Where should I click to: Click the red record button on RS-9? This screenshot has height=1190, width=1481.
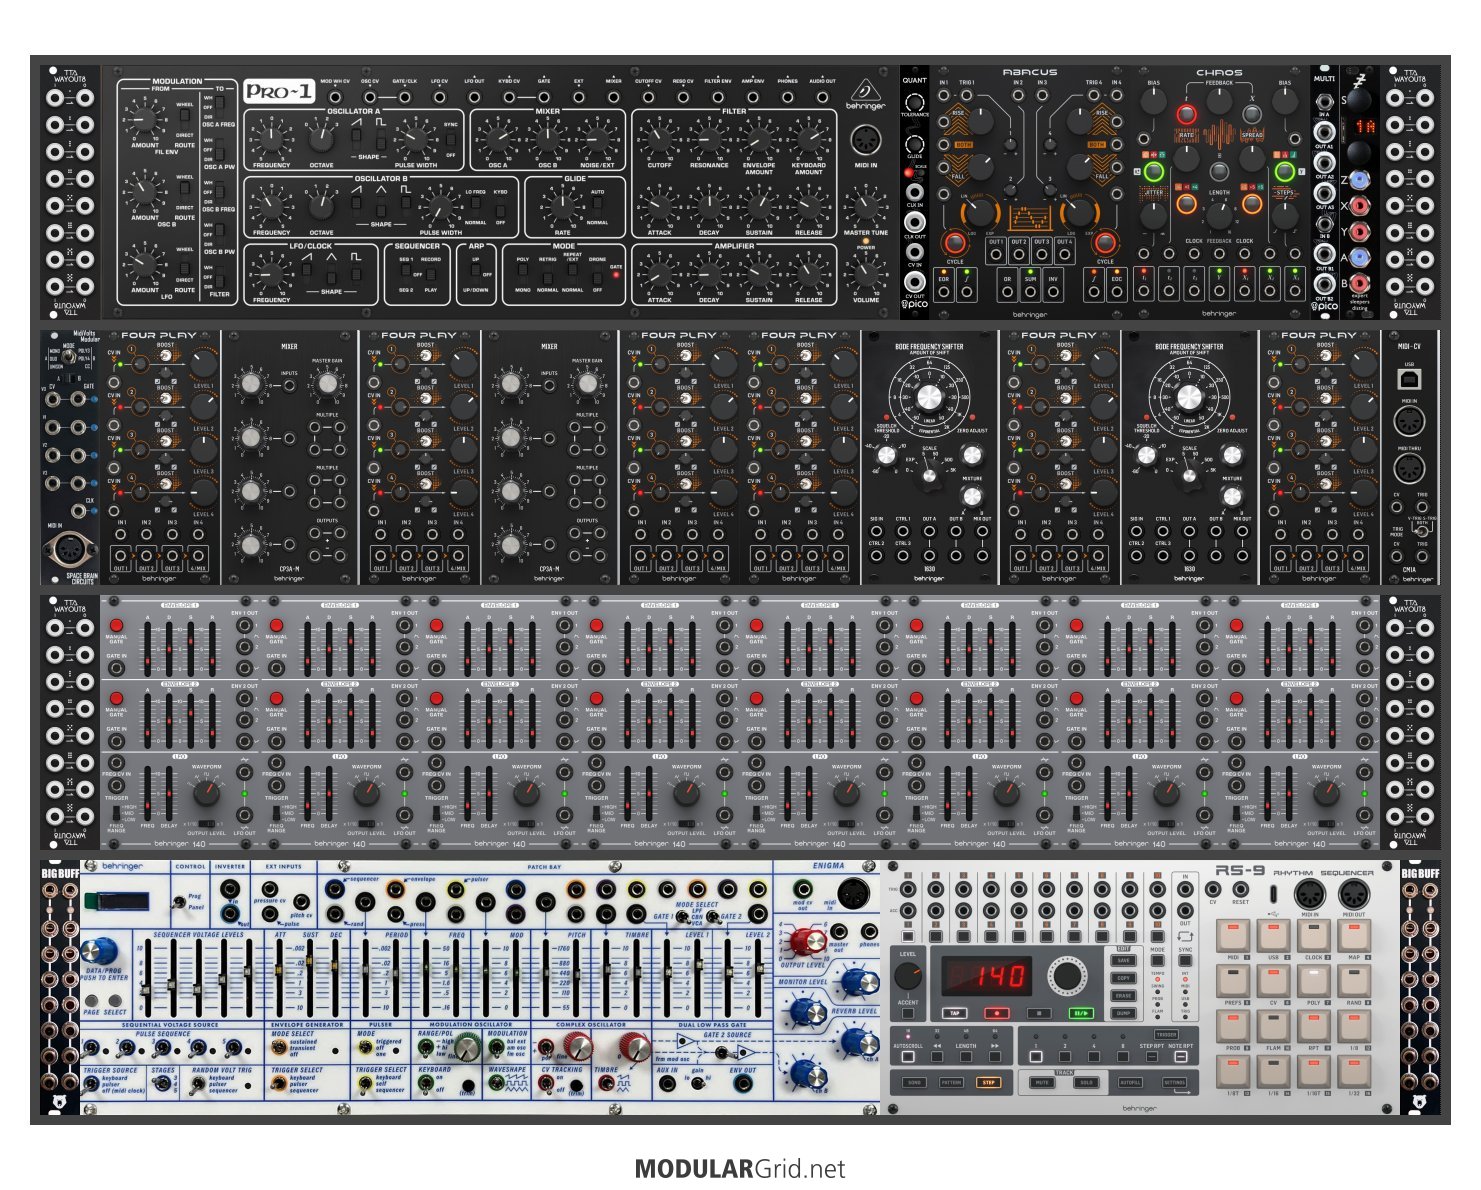coord(997,1013)
